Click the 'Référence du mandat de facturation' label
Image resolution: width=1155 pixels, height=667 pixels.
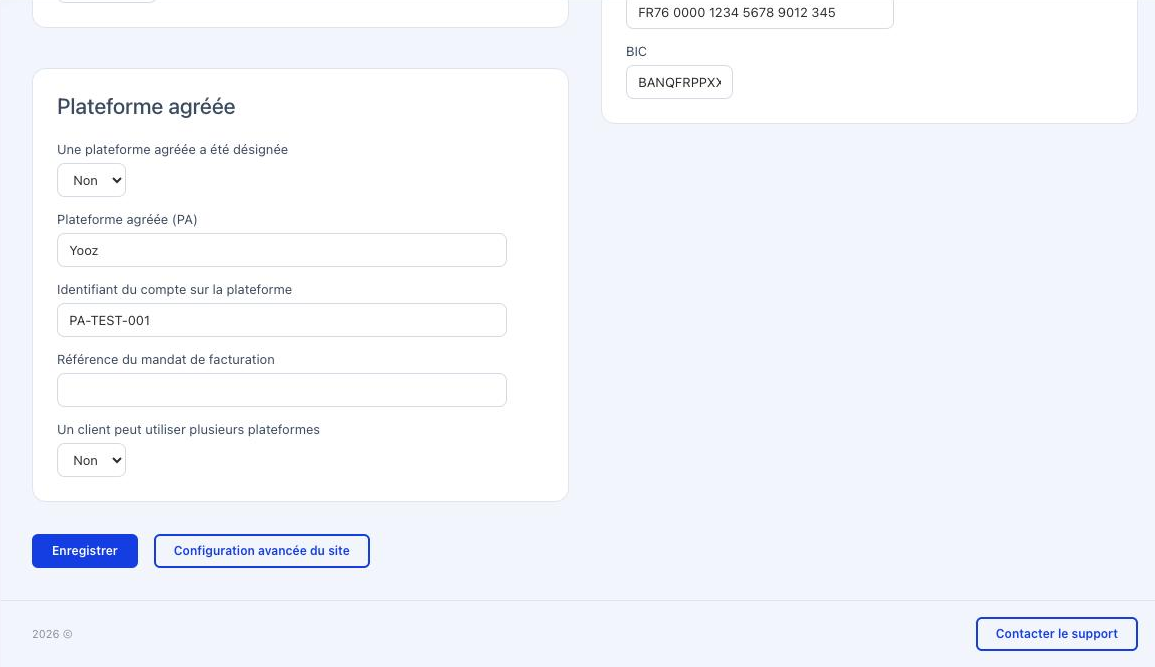166,359
